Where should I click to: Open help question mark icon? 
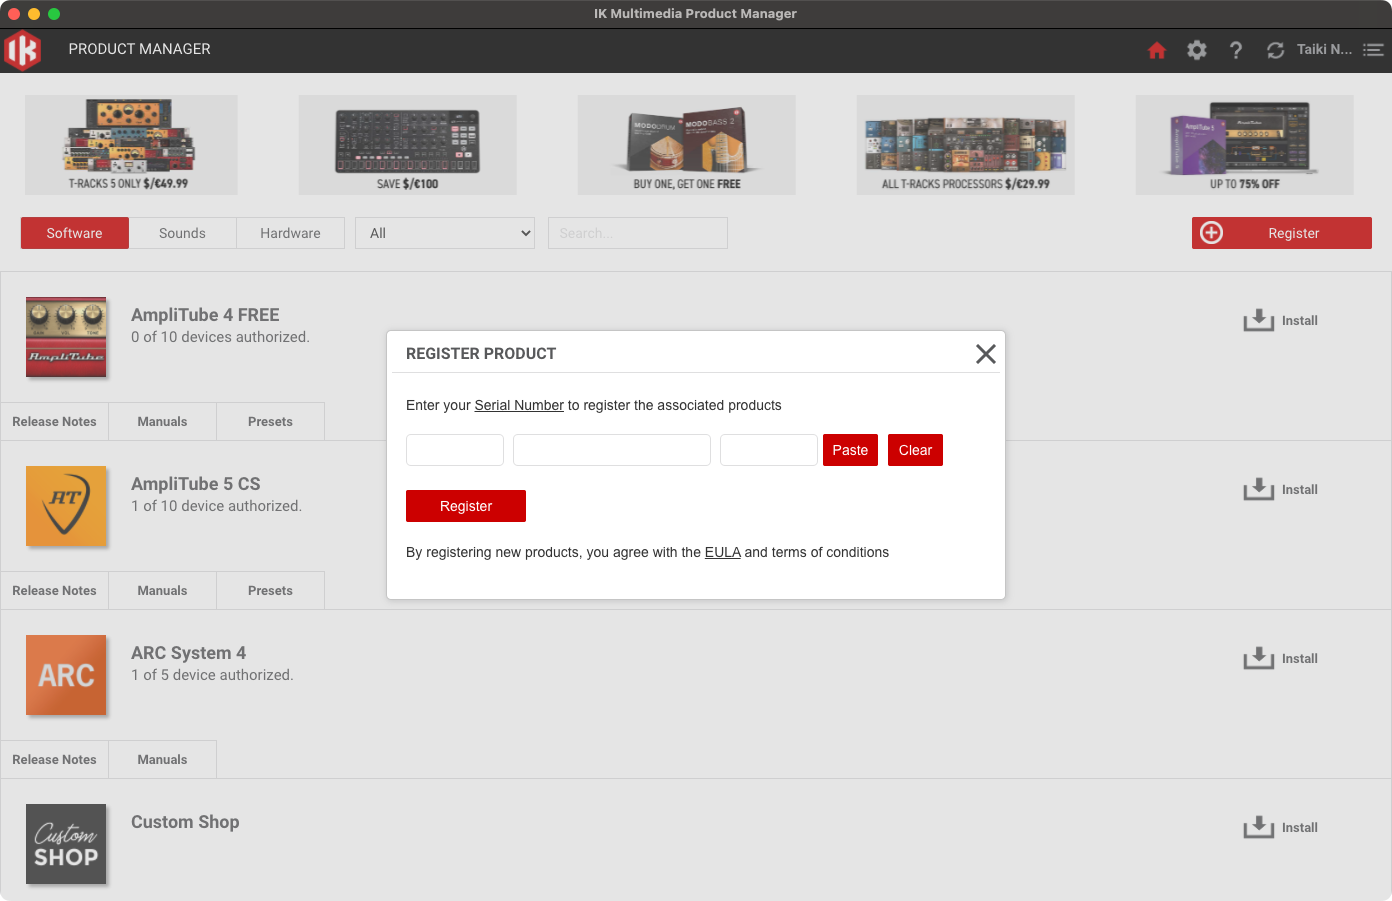(x=1236, y=50)
